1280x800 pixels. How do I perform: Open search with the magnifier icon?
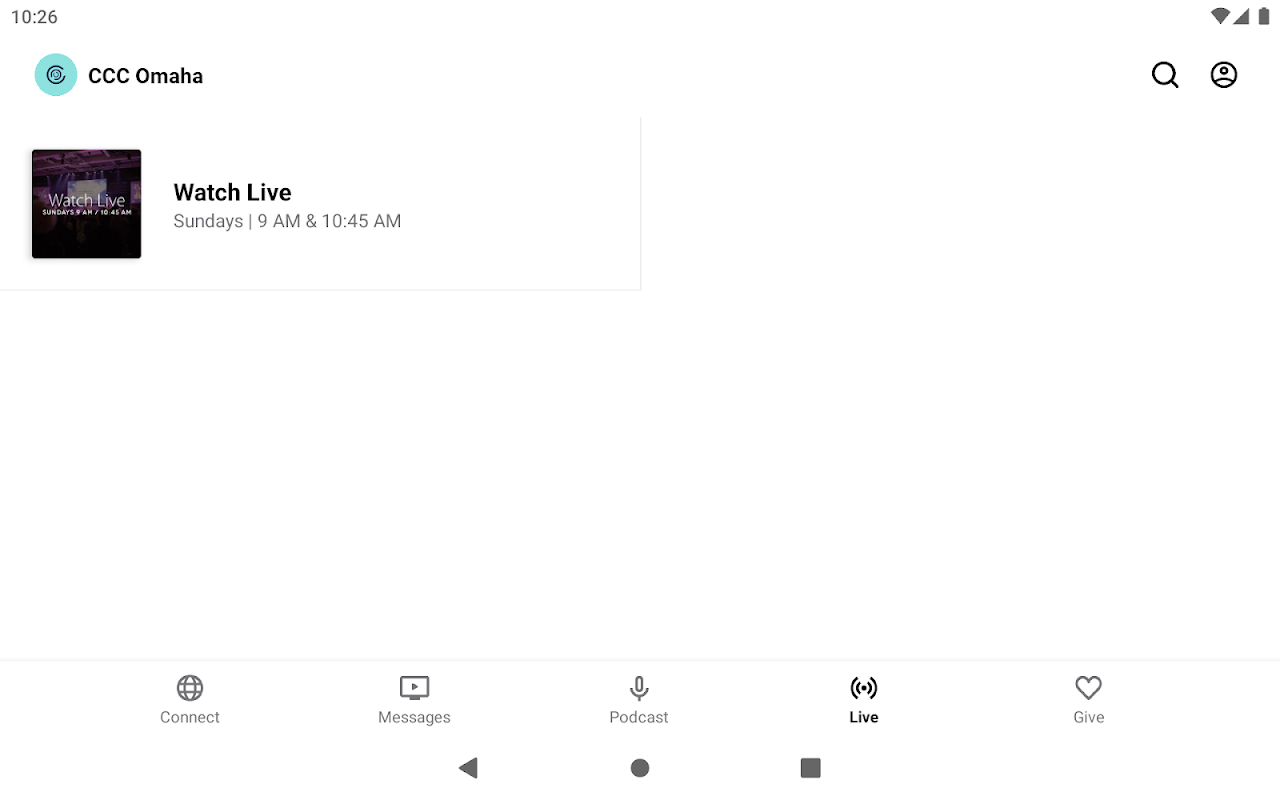1165,75
